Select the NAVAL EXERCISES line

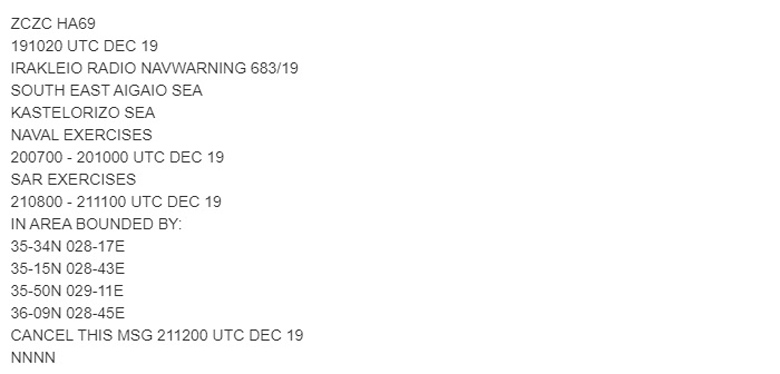tap(81, 135)
